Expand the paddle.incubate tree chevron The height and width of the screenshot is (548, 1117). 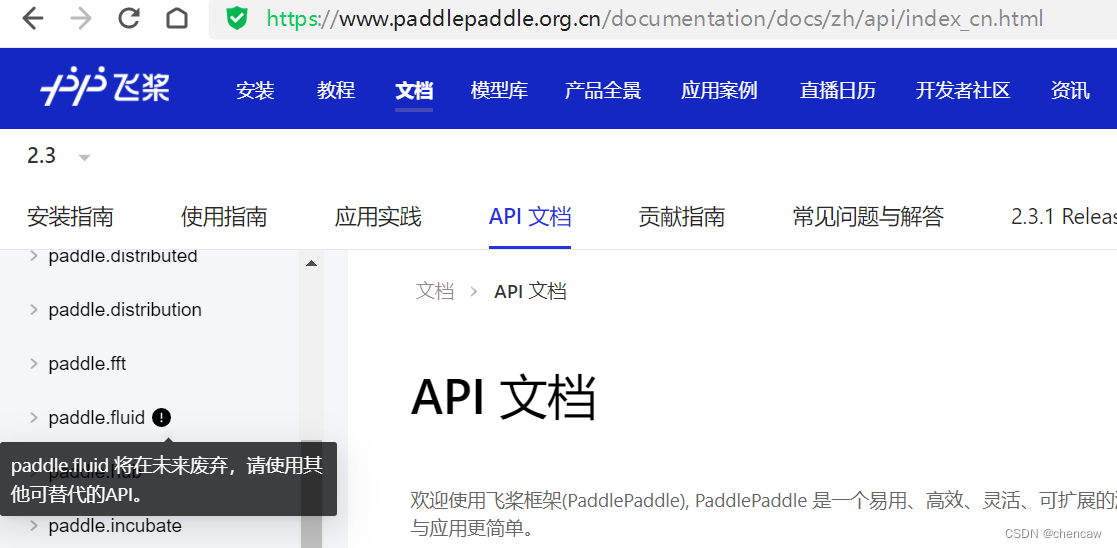pyautogui.click(x=33, y=526)
